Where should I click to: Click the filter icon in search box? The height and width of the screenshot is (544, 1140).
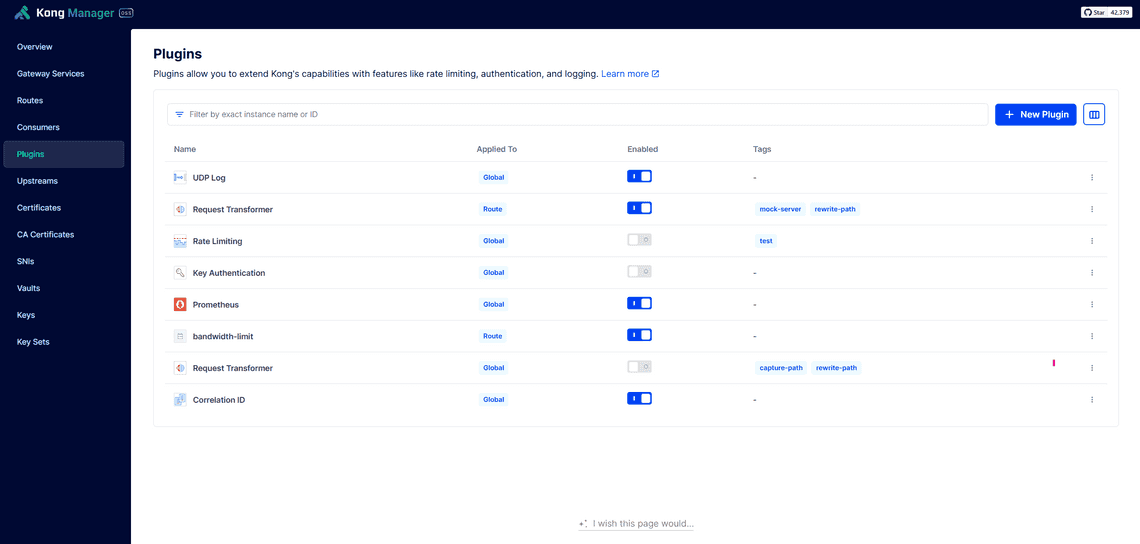coord(180,114)
